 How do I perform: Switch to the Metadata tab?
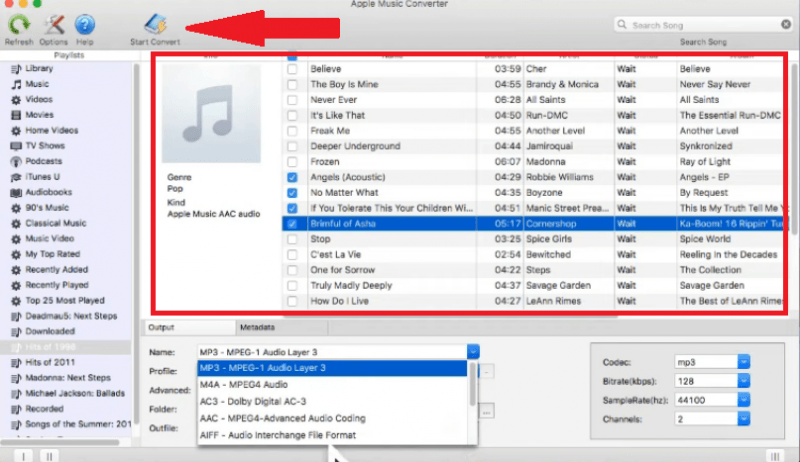pos(256,327)
